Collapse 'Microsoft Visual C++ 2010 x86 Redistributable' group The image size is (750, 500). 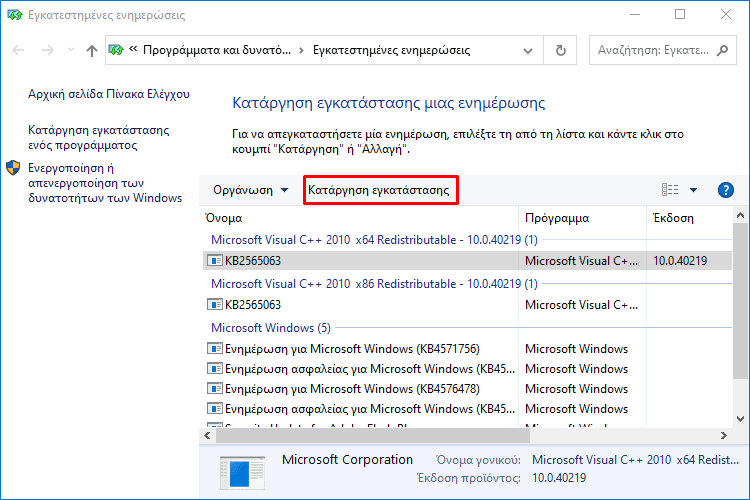click(x=374, y=284)
